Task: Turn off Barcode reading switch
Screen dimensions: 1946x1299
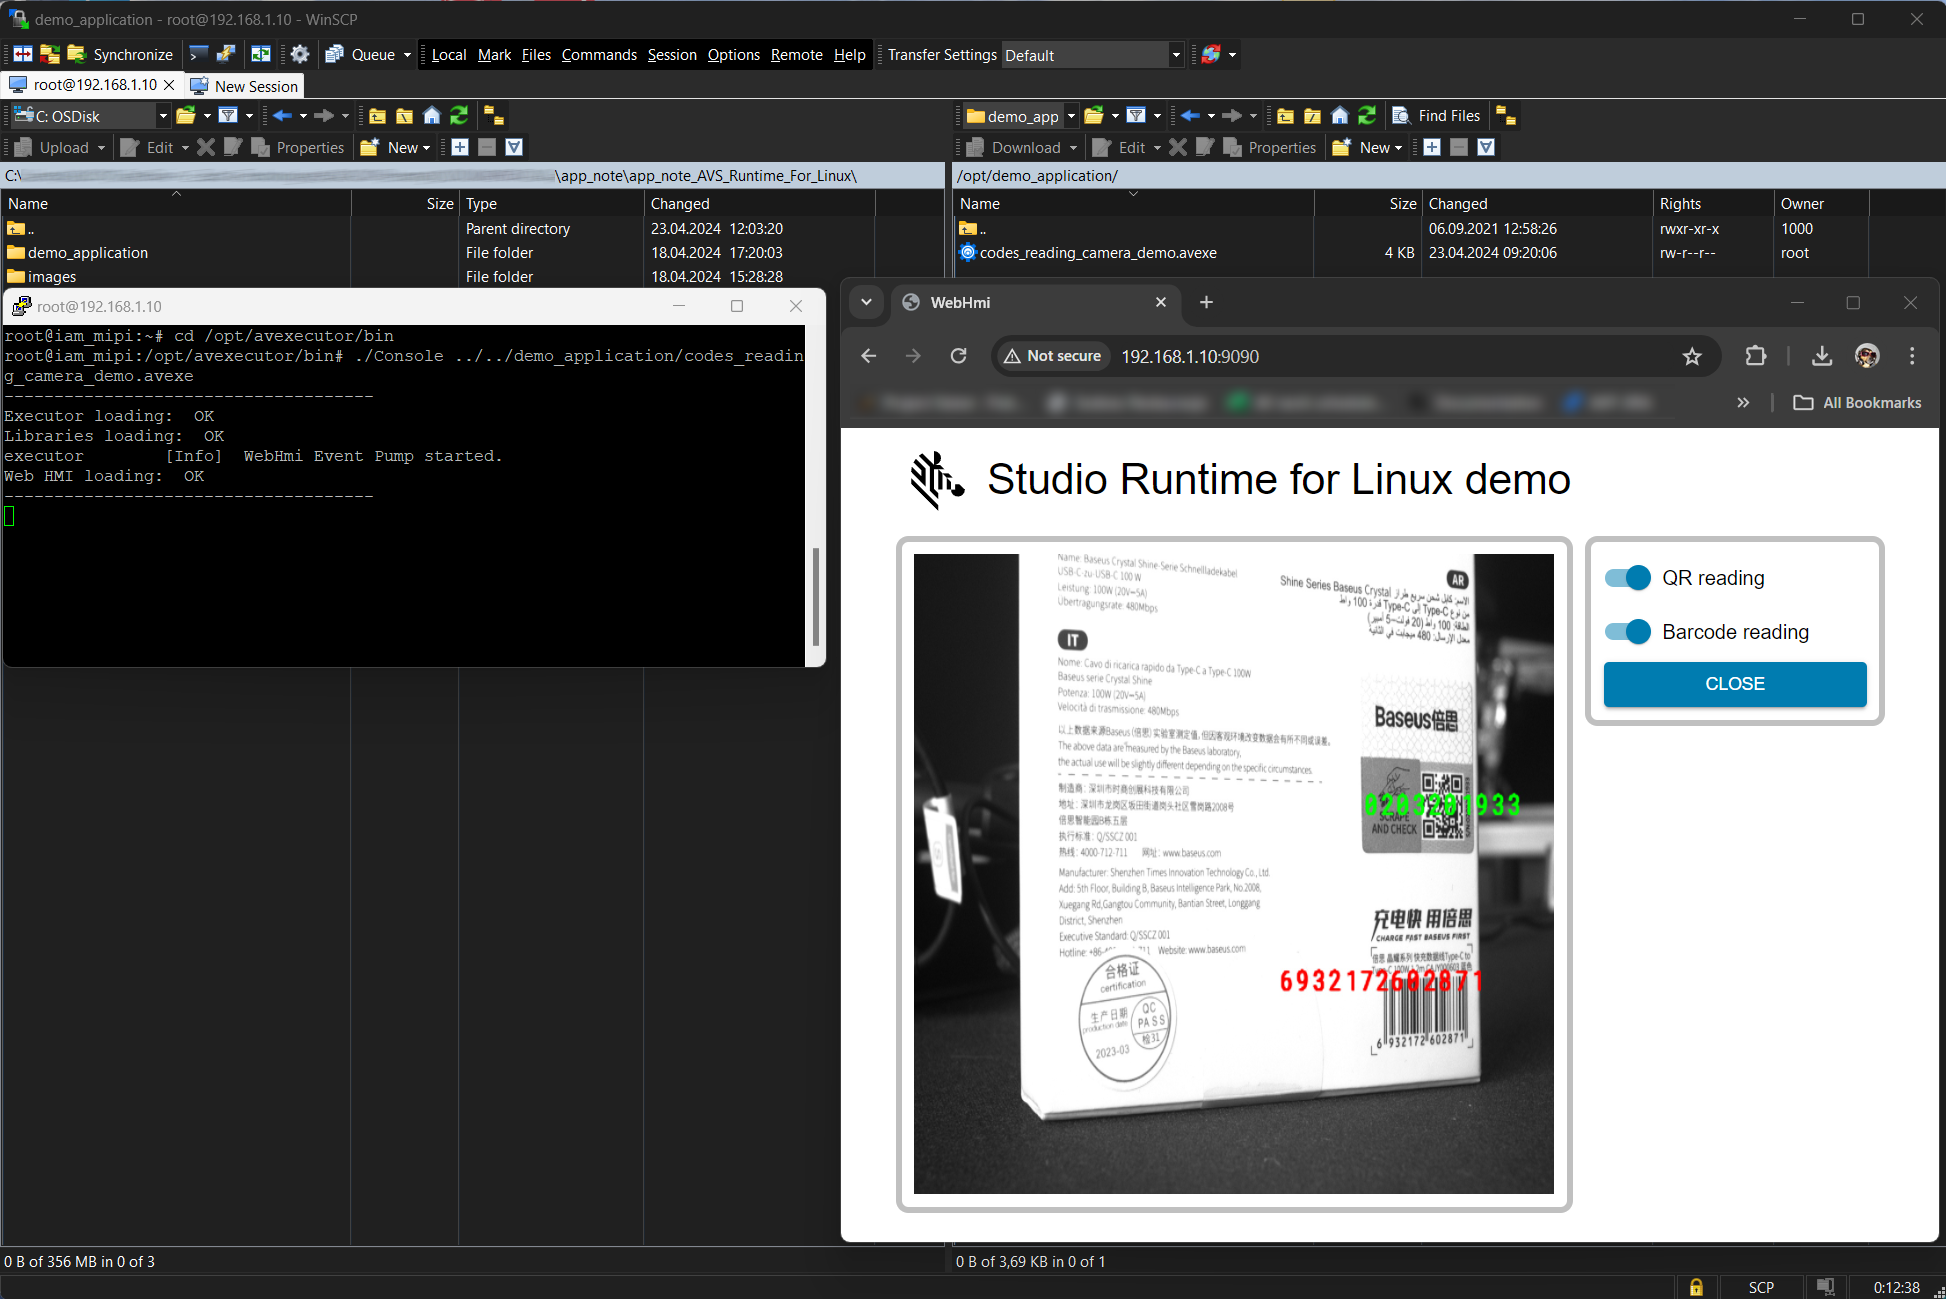Action: coord(1627,632)
